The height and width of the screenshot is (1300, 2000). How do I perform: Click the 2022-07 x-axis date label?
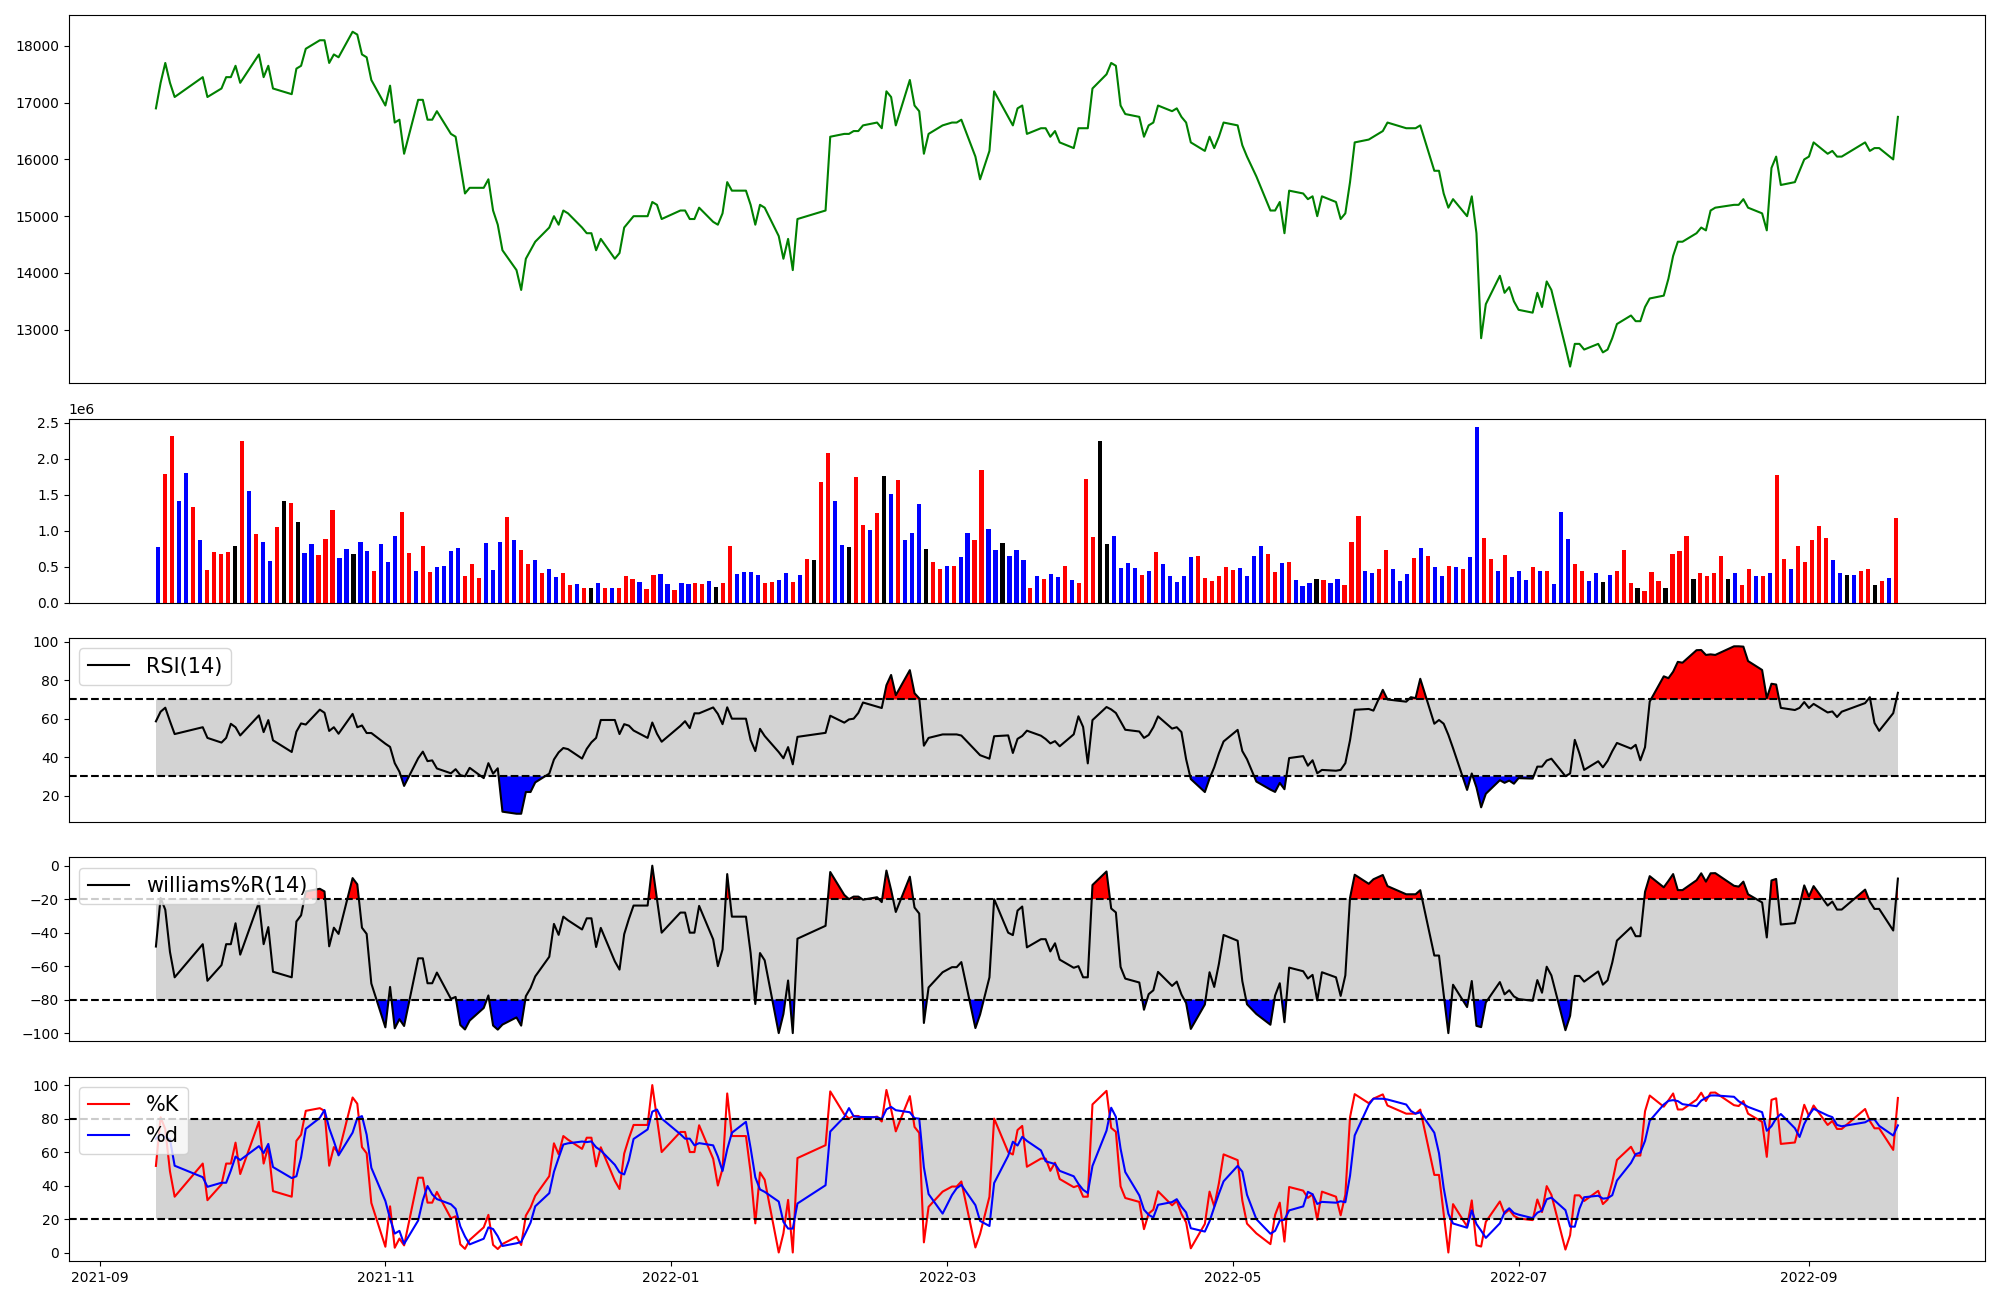click(1518, 1276)
